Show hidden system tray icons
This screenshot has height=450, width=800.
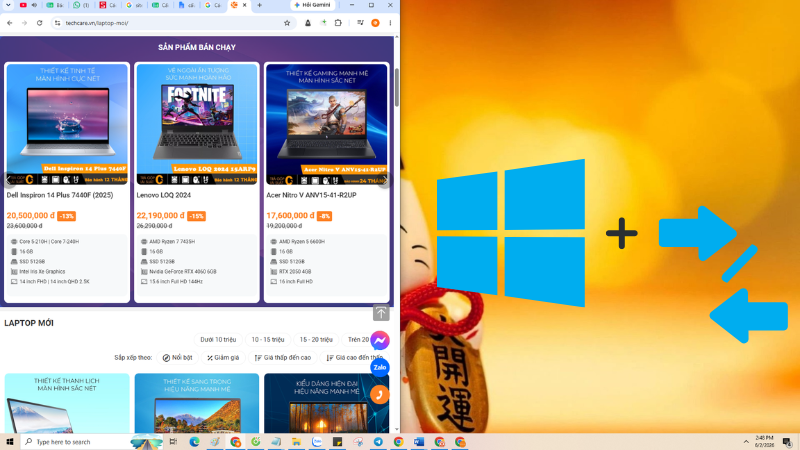[x=746, y=442]
